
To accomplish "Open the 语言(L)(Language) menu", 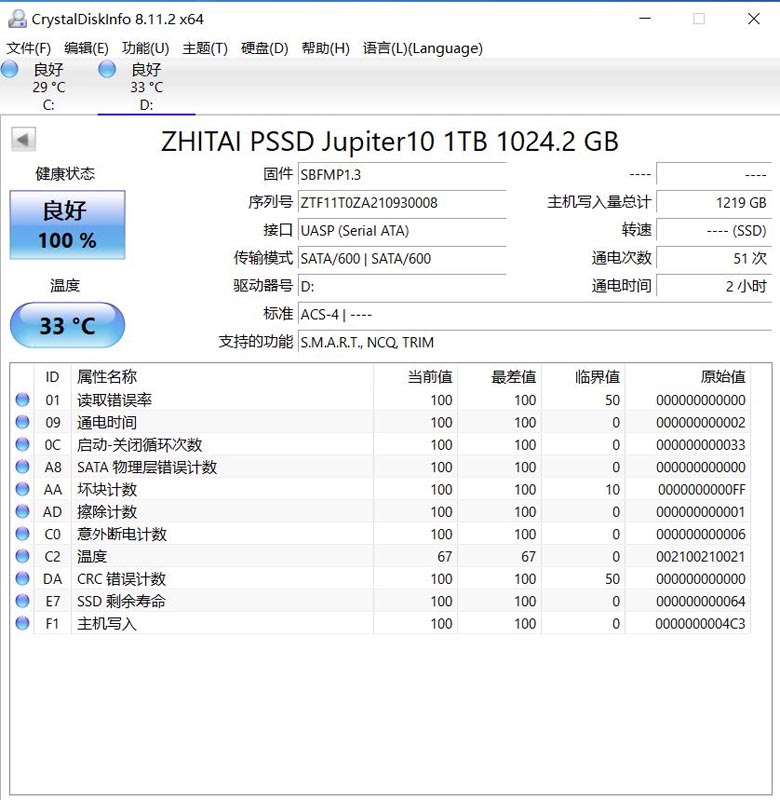I will click(422, 48).
